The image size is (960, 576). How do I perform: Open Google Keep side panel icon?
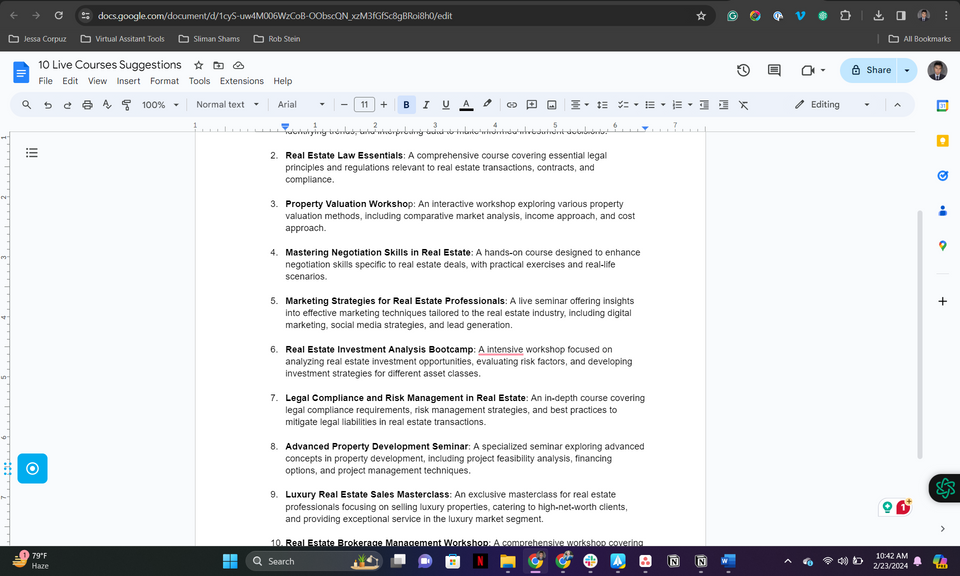coord(942,141)
